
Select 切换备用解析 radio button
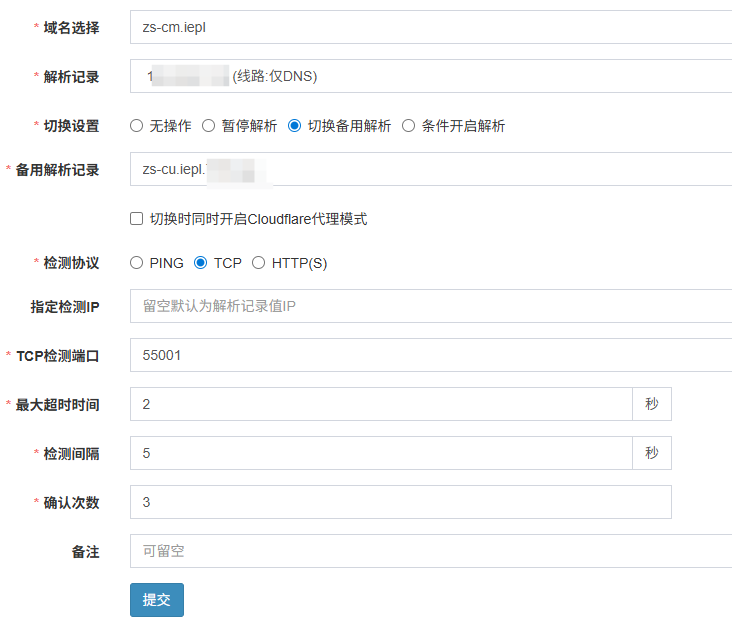pos(294,126)
